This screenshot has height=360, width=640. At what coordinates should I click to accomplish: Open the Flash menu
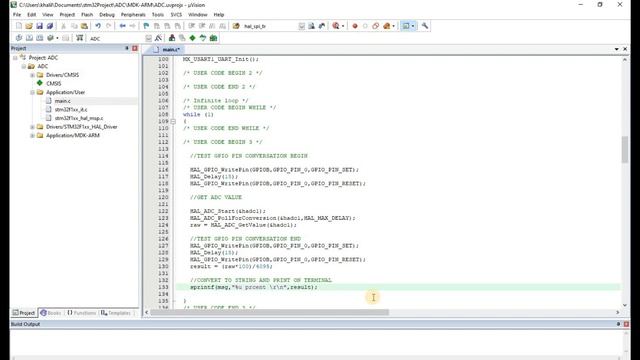point(87,15)
